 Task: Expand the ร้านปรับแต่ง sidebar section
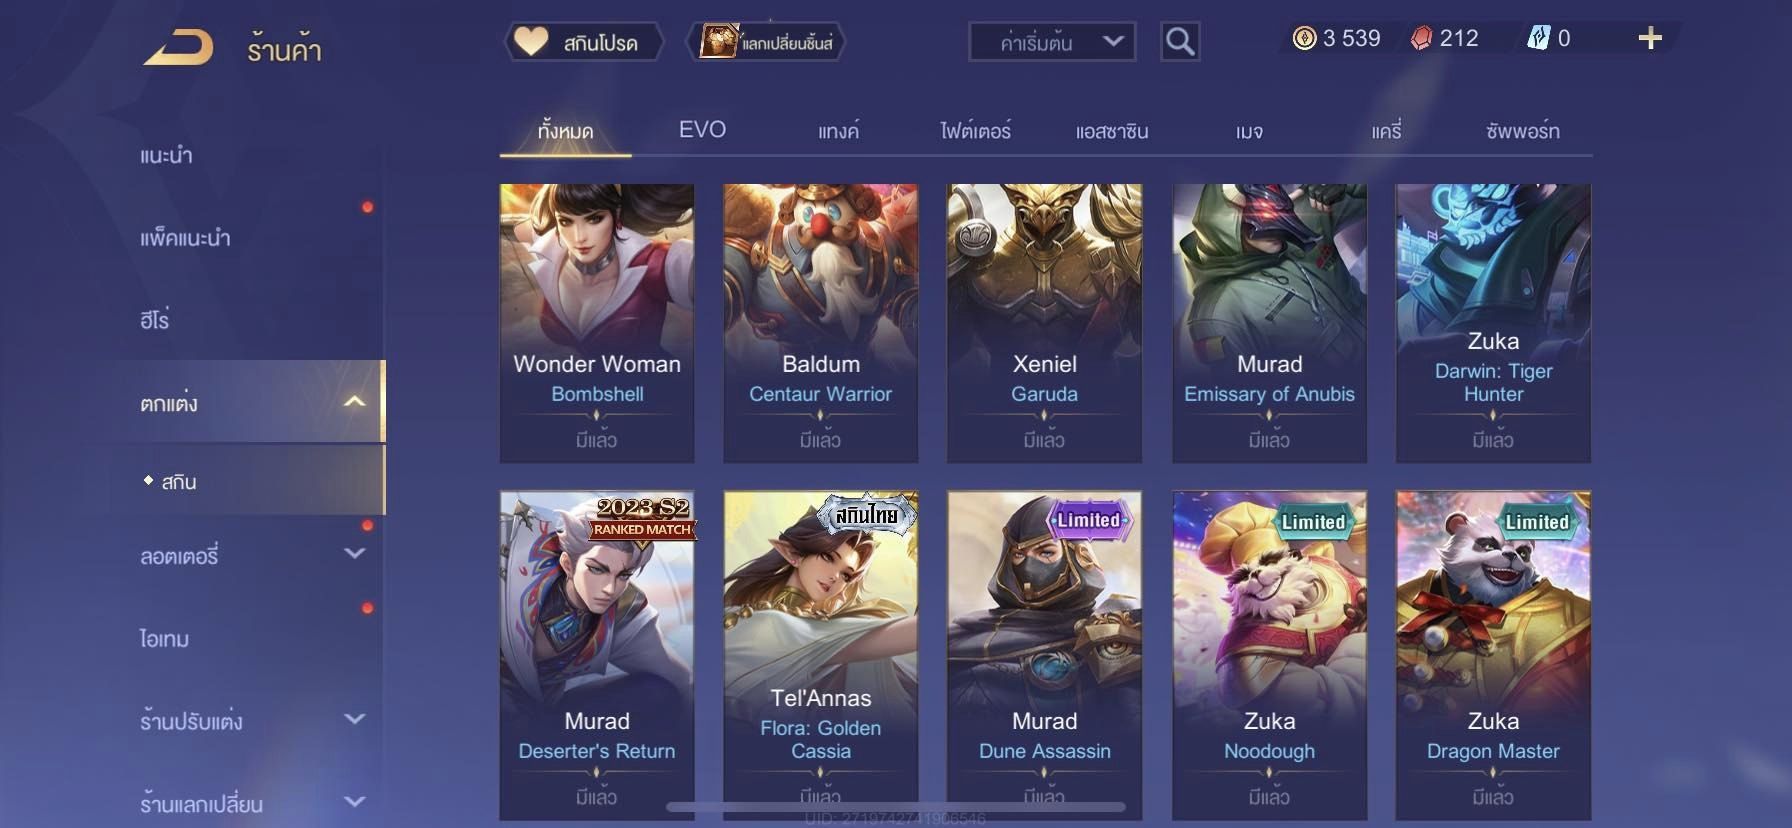(x=354, y=719)
